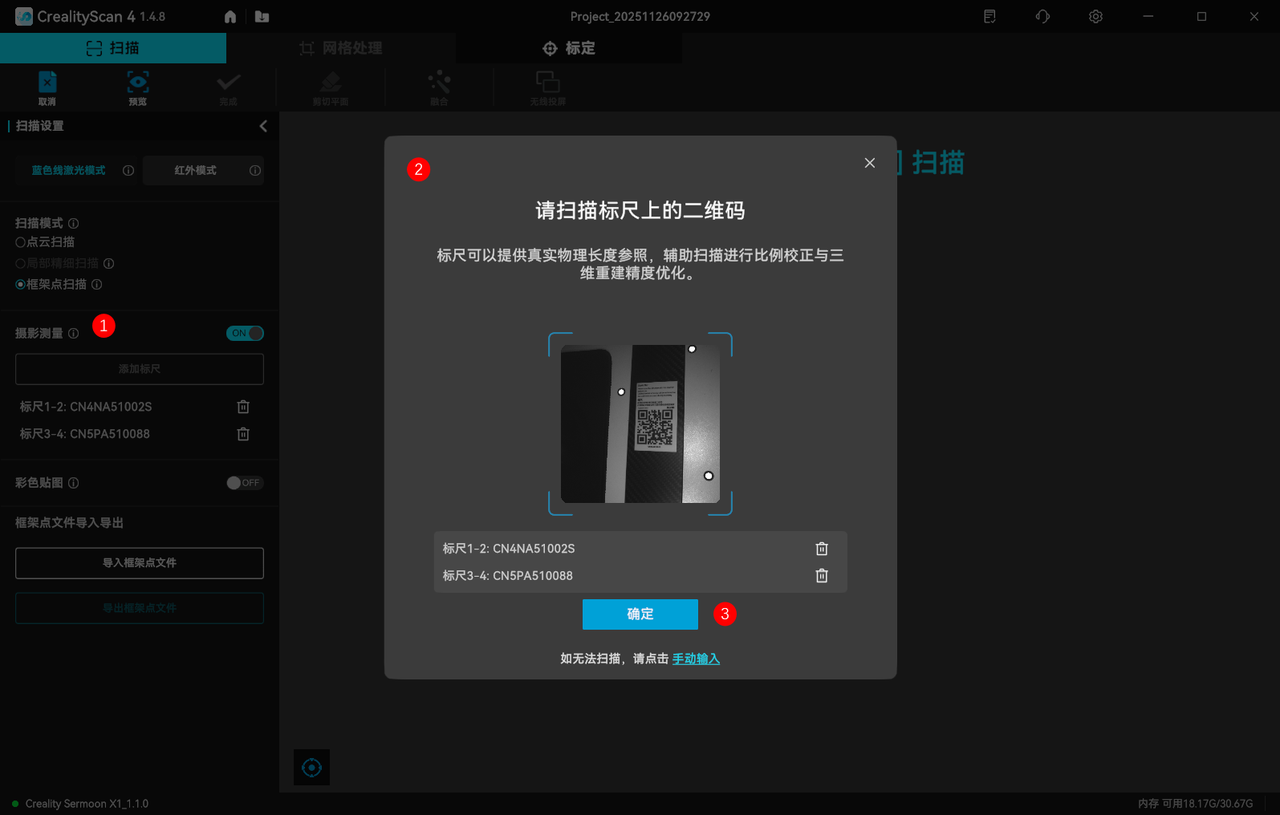1280x815 pixels.
Task: Switch to the 网格处理 tab
Action: click(x=340, y=48)
